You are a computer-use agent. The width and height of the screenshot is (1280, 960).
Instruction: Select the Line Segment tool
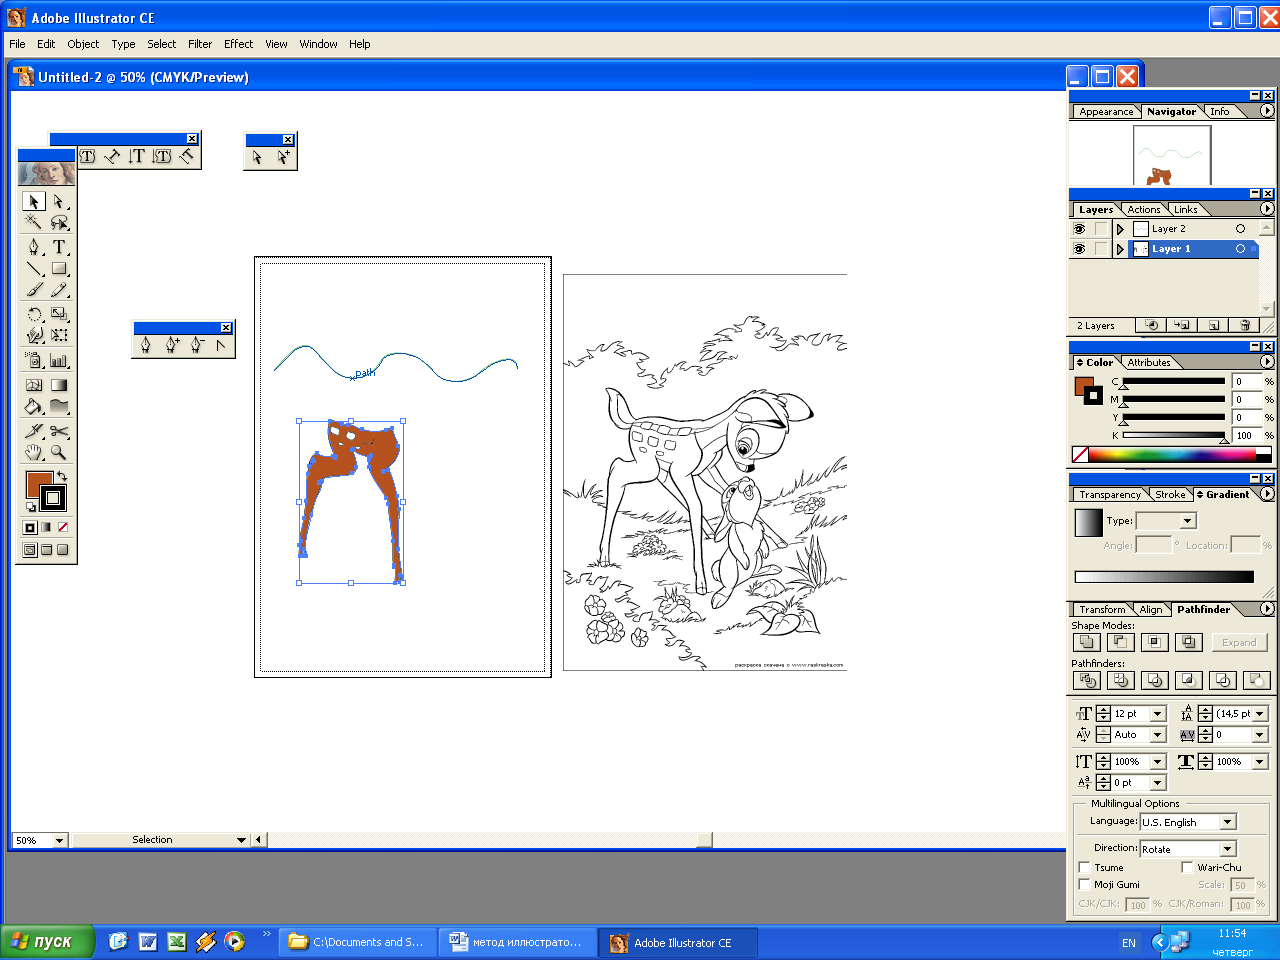tap(34, 268)
